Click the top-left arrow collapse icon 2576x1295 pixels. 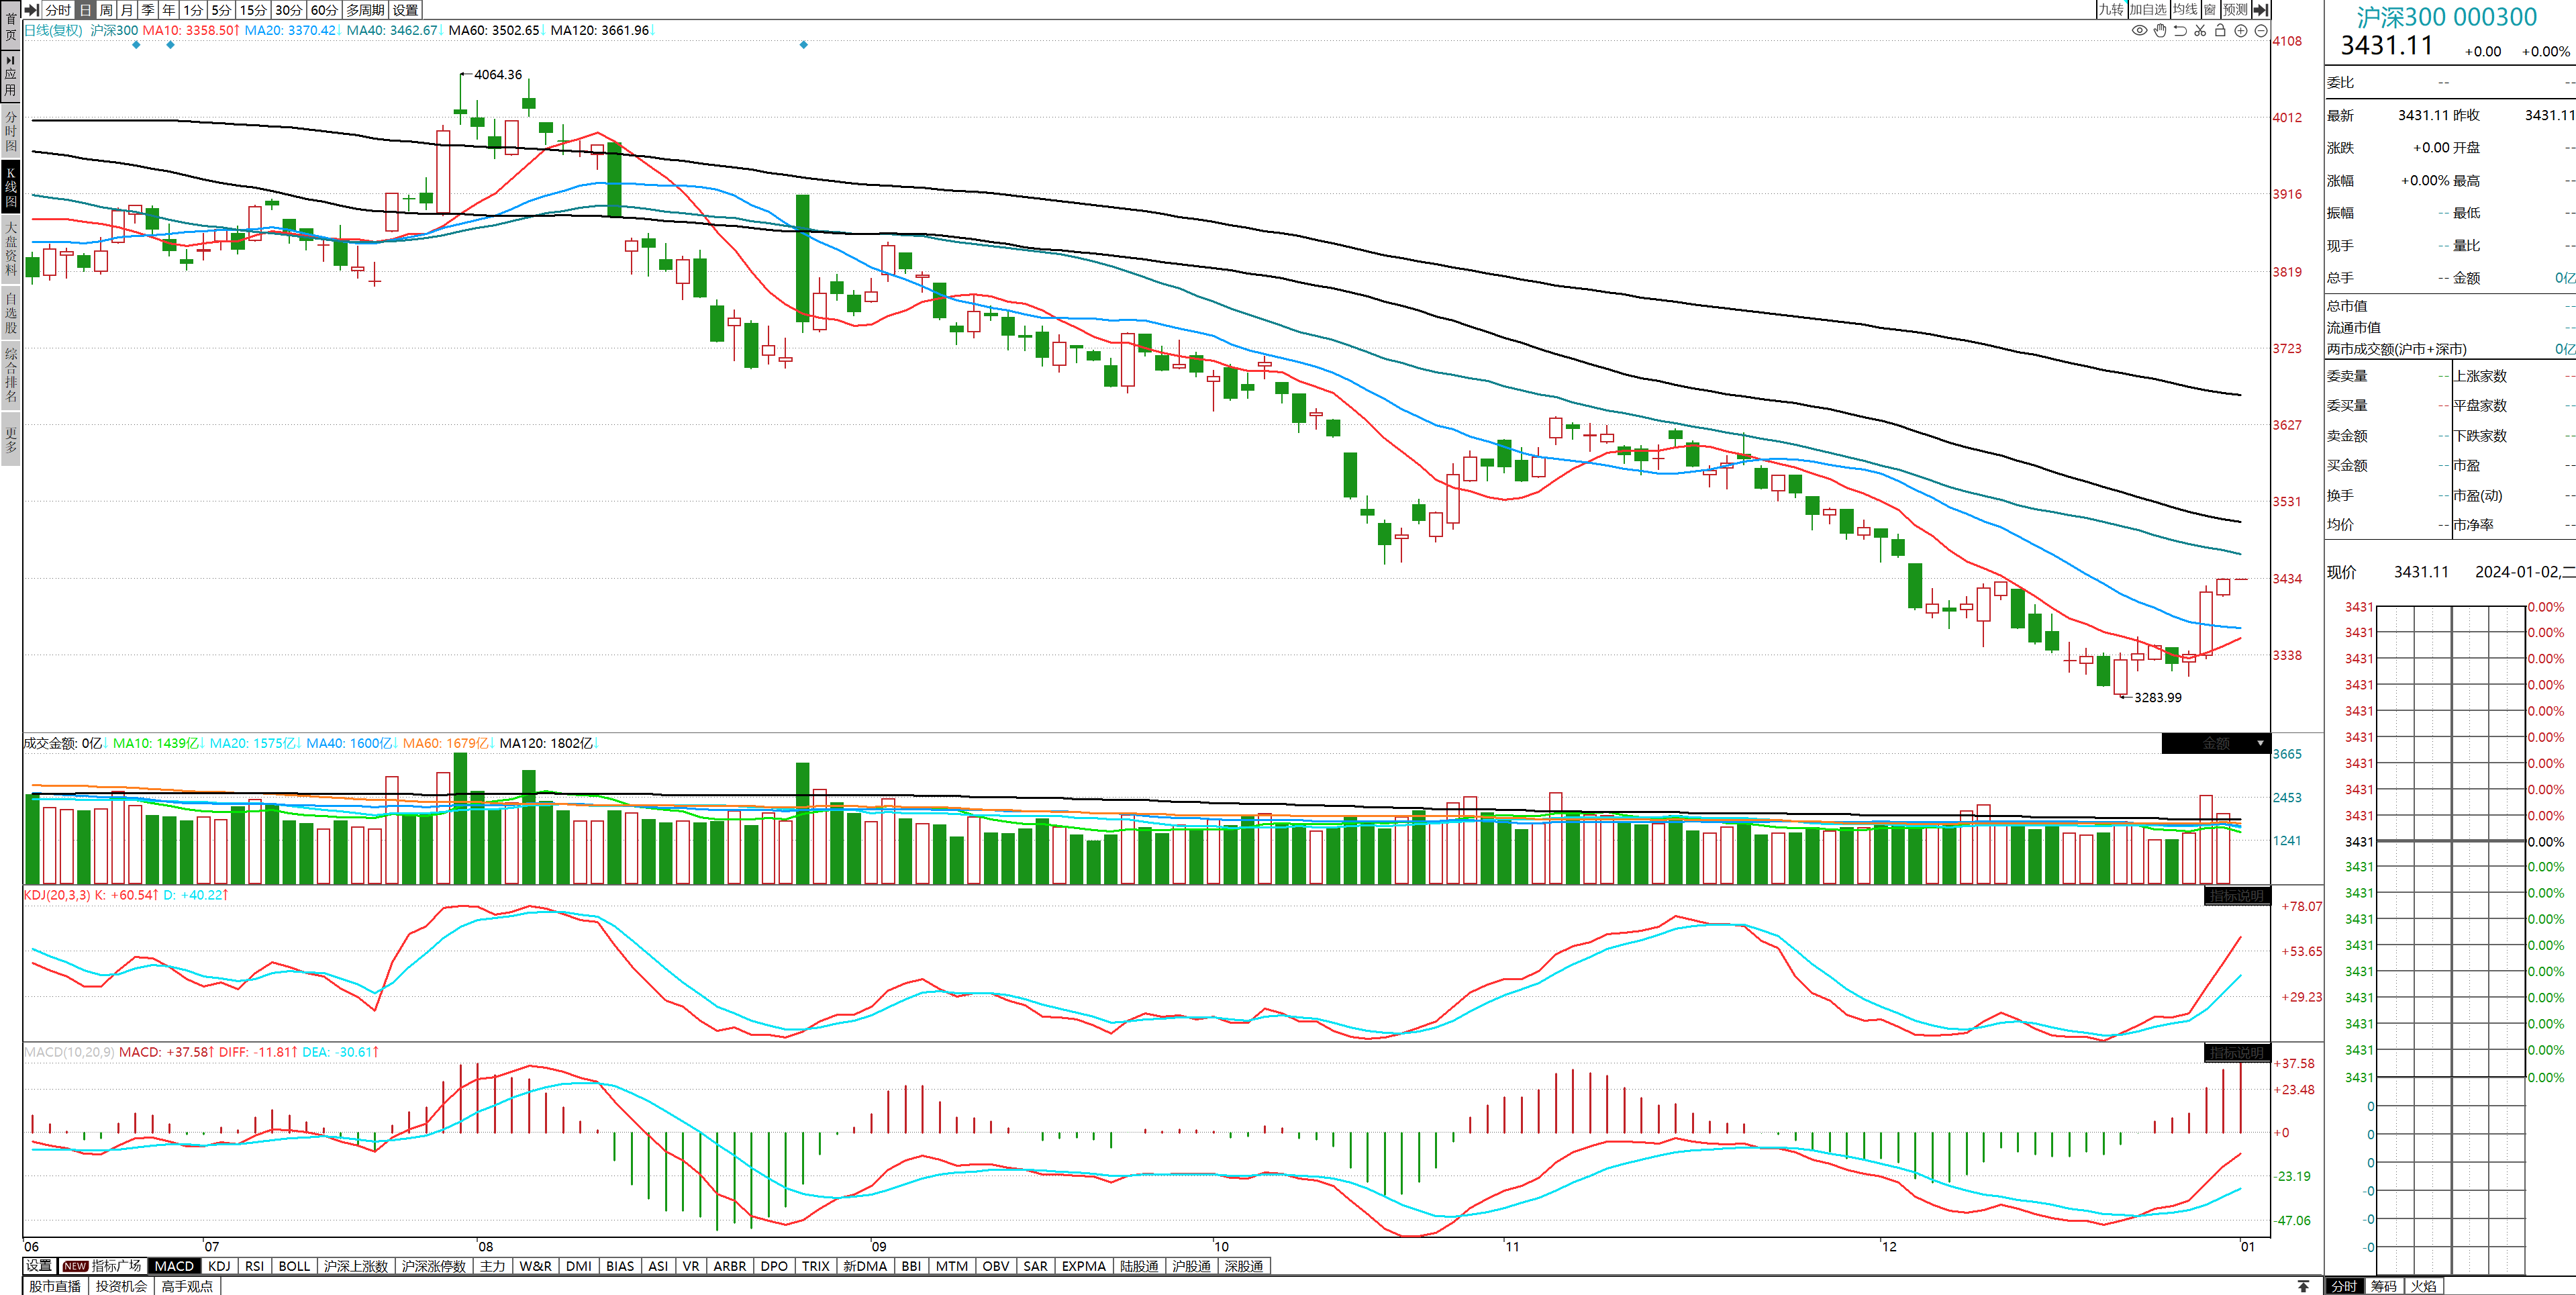click(31, 9)
